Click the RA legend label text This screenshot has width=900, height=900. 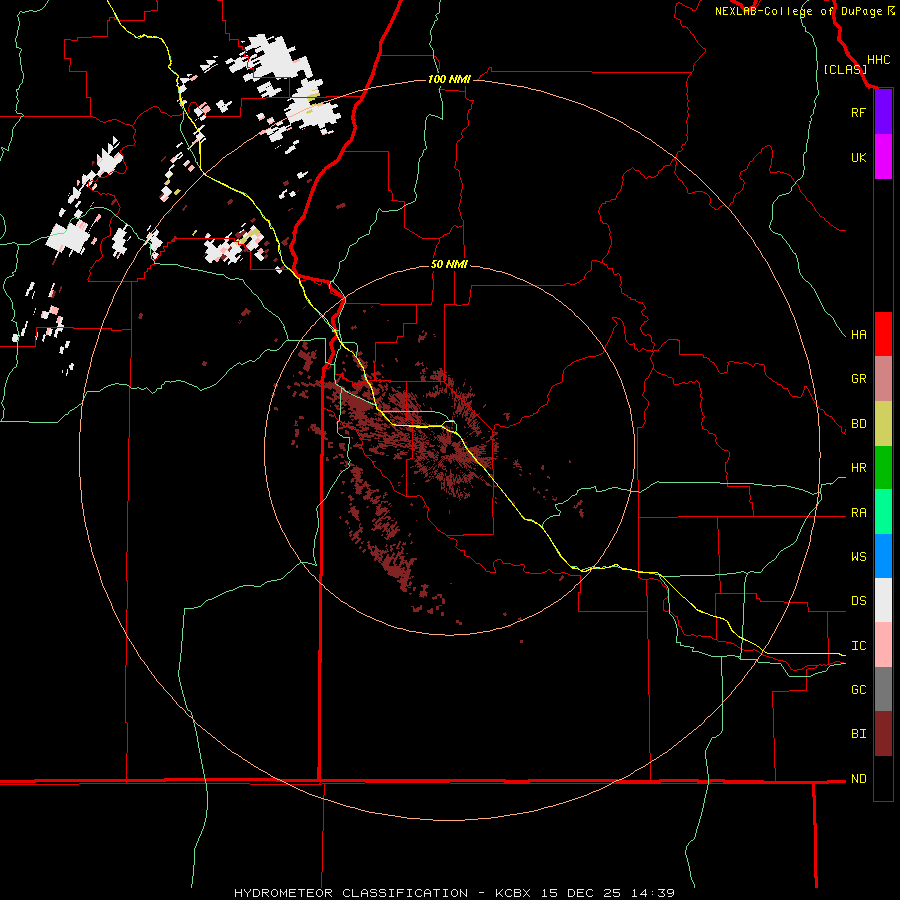tap(858, 513)
